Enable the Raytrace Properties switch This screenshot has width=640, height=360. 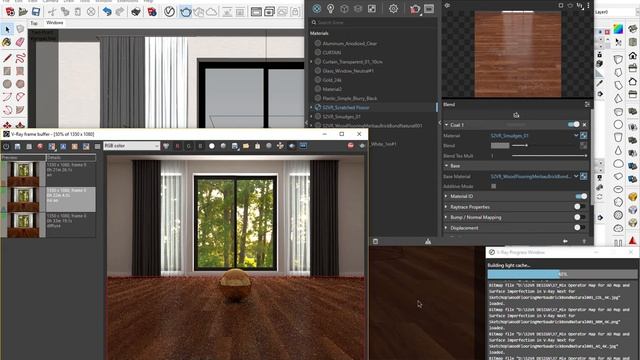tap(580, 207)
